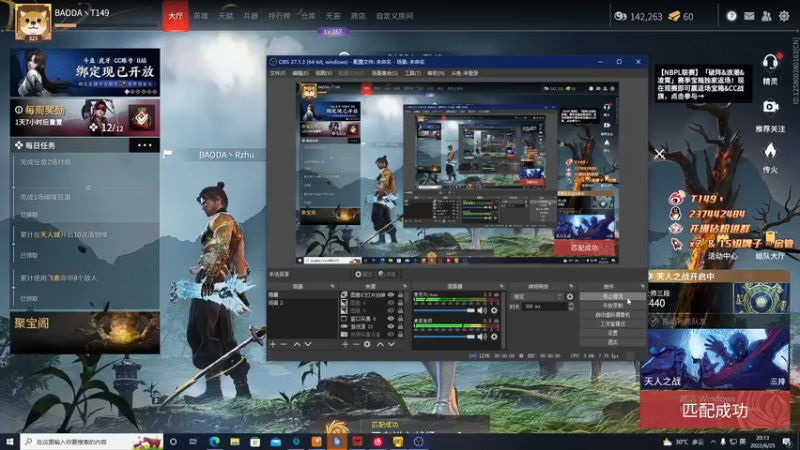The height and width of the screenshot is (450, 800).
Task: Close the game side panel with X icon
Action: coord(659,154)
